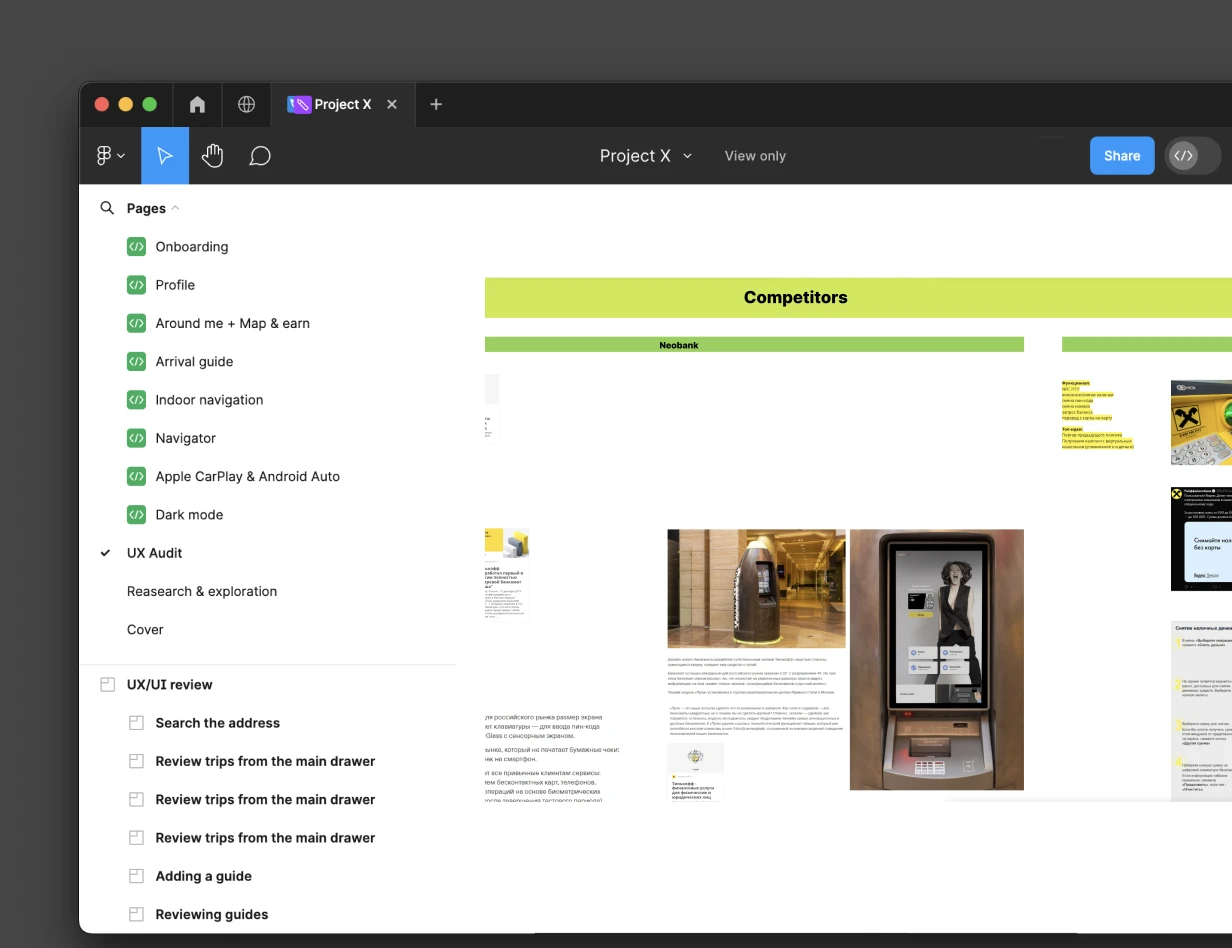
Task: Click the search icon above Pages
Action: 107,208
